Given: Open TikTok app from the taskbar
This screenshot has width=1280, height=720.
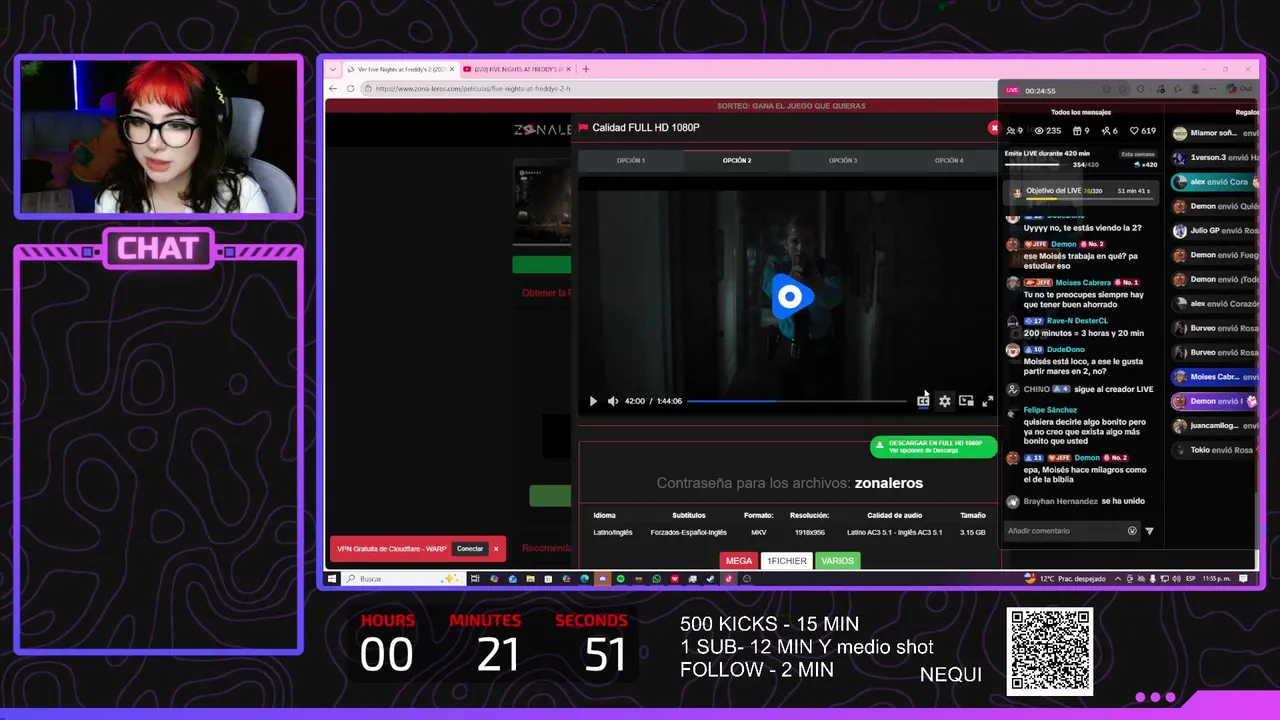Looking at the screenshot, I should click(x=728, y=578).
